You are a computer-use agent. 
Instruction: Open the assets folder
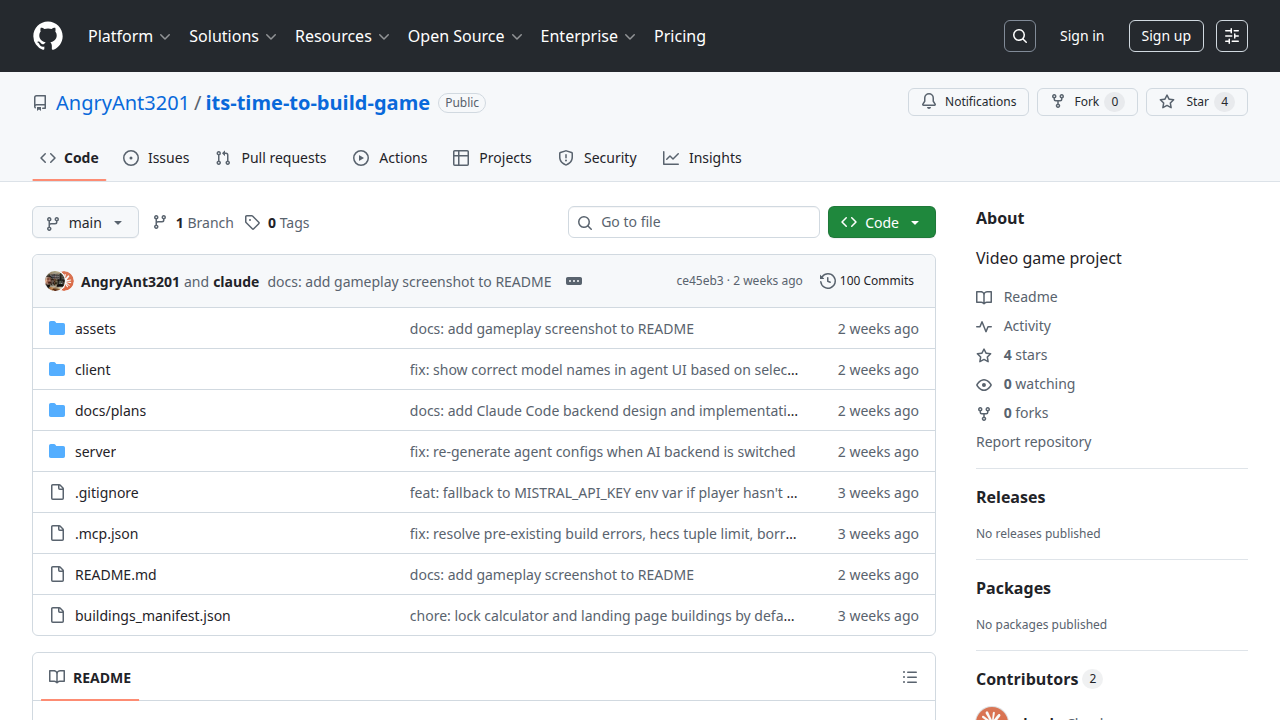pyautogui.click(x=95, y=329)
